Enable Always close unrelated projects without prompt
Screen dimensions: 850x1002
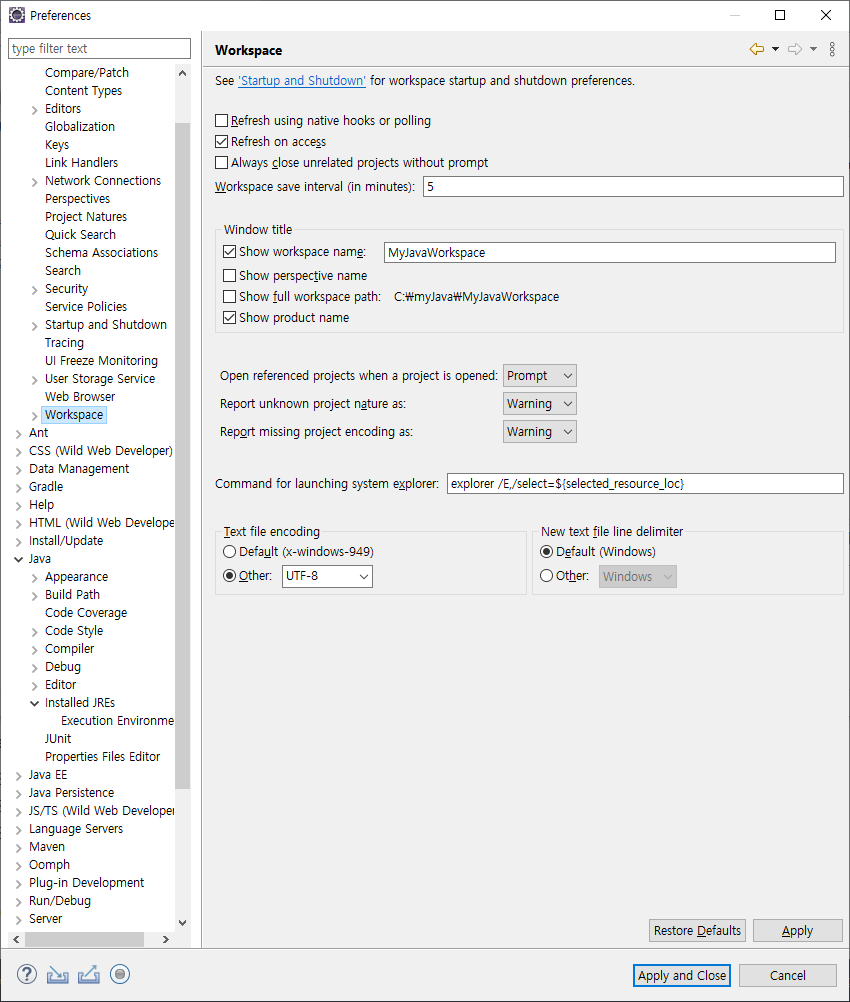tap(222, 162)
